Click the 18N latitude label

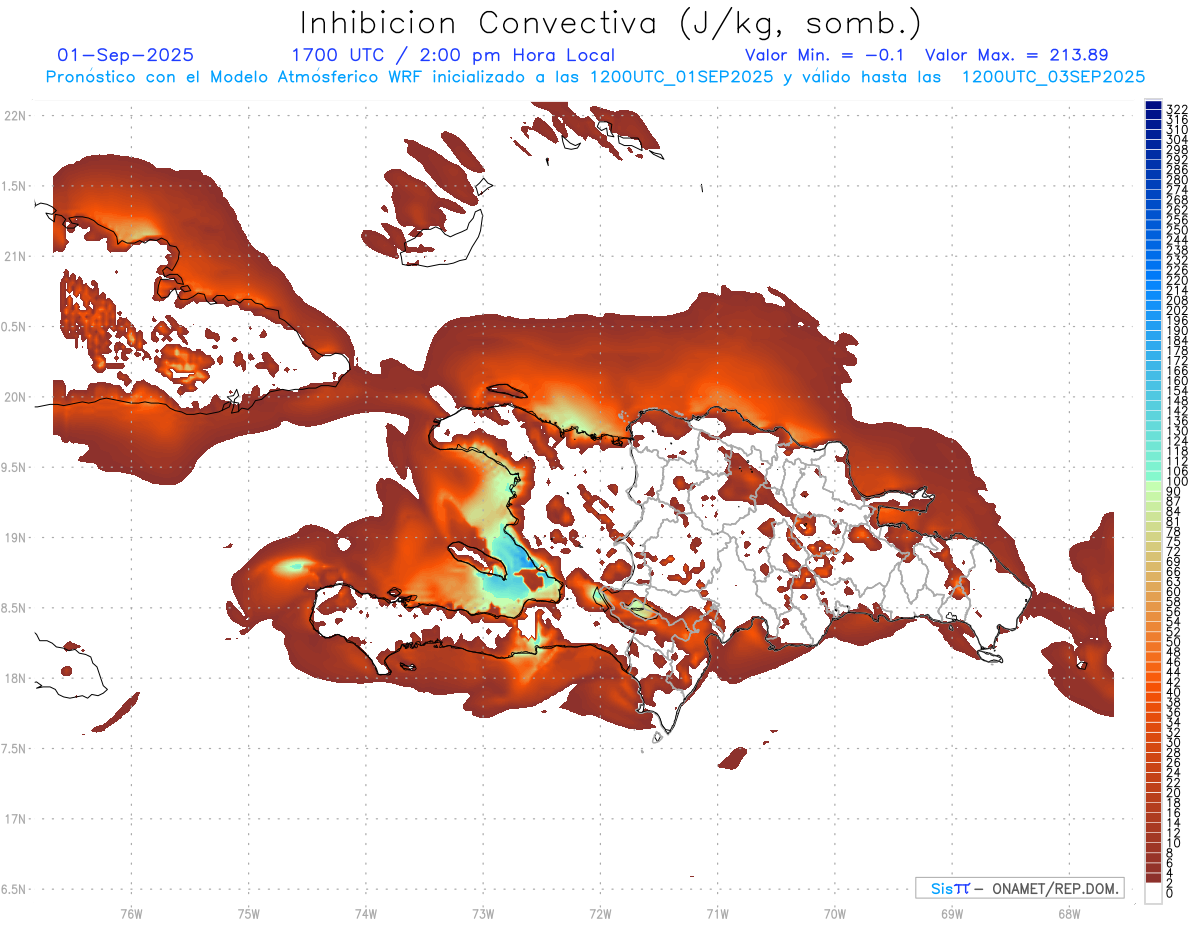(x=15, y=678)
